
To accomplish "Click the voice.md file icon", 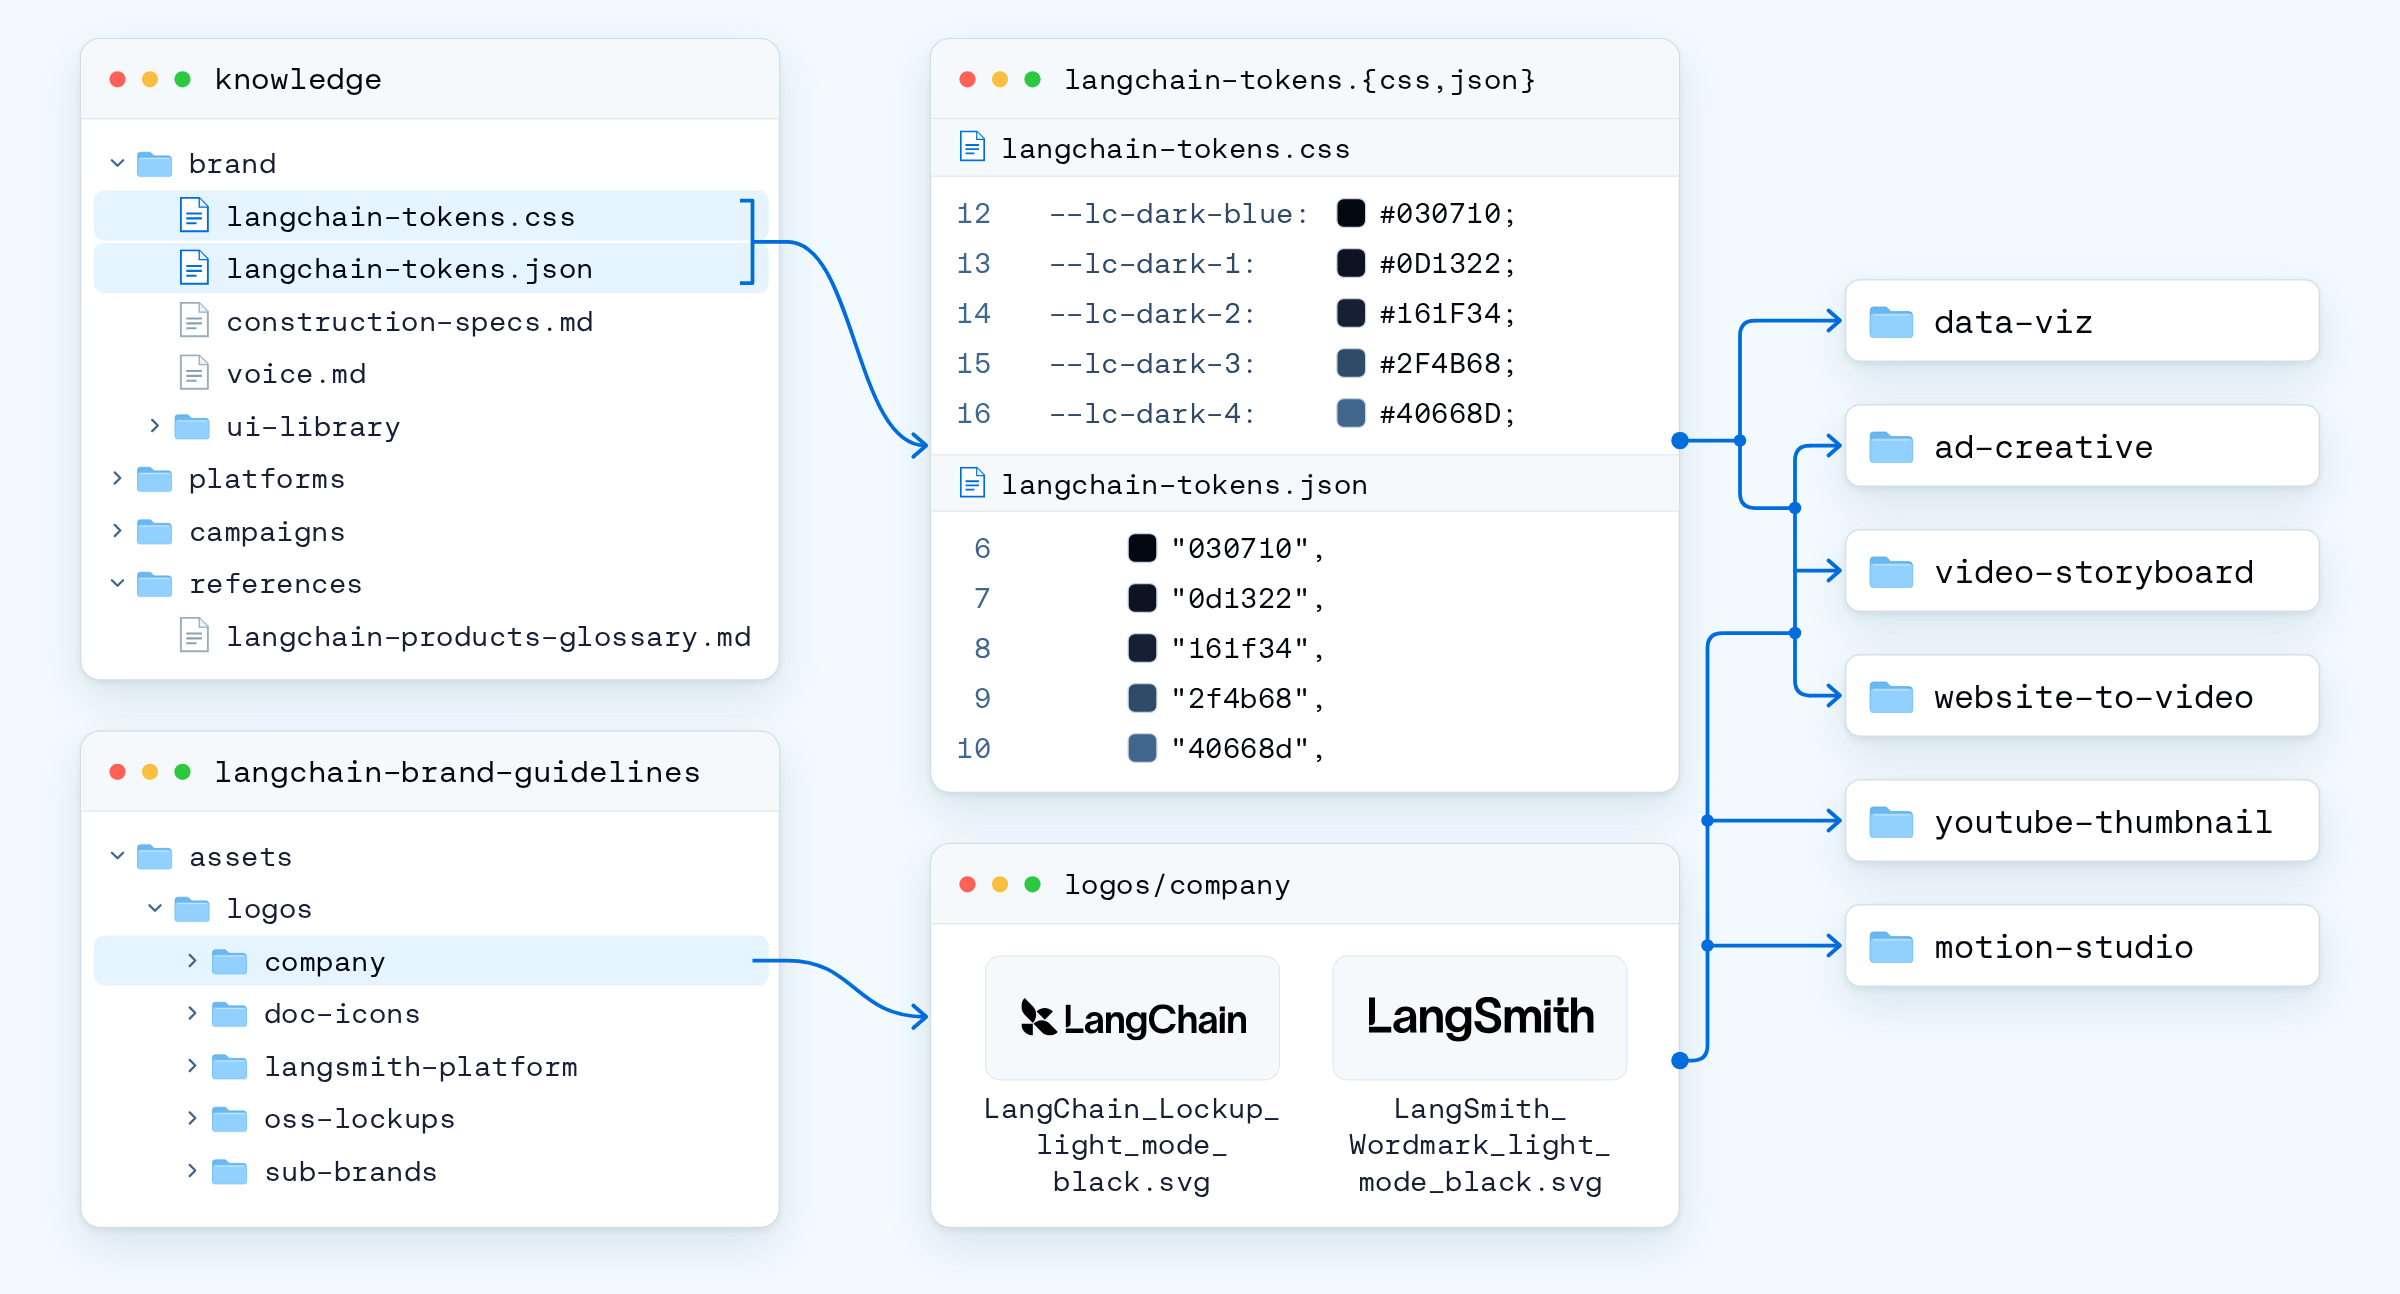I will point(194,373).
